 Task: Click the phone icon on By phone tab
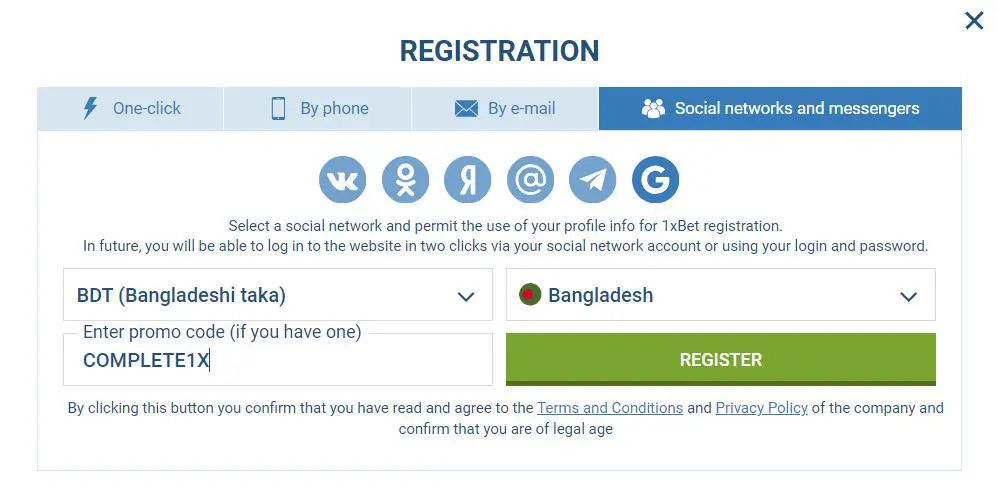[x=279, y=109]
